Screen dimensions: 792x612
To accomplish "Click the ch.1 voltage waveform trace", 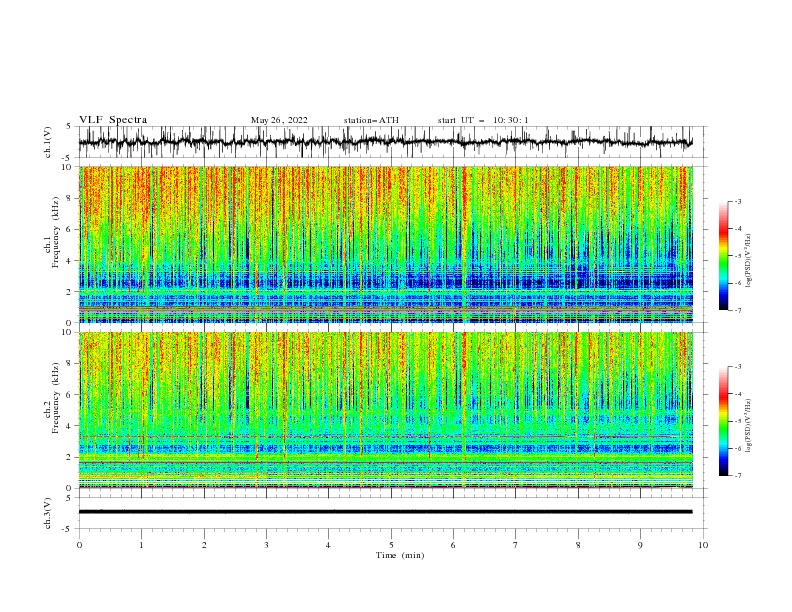I will point(386,142).
